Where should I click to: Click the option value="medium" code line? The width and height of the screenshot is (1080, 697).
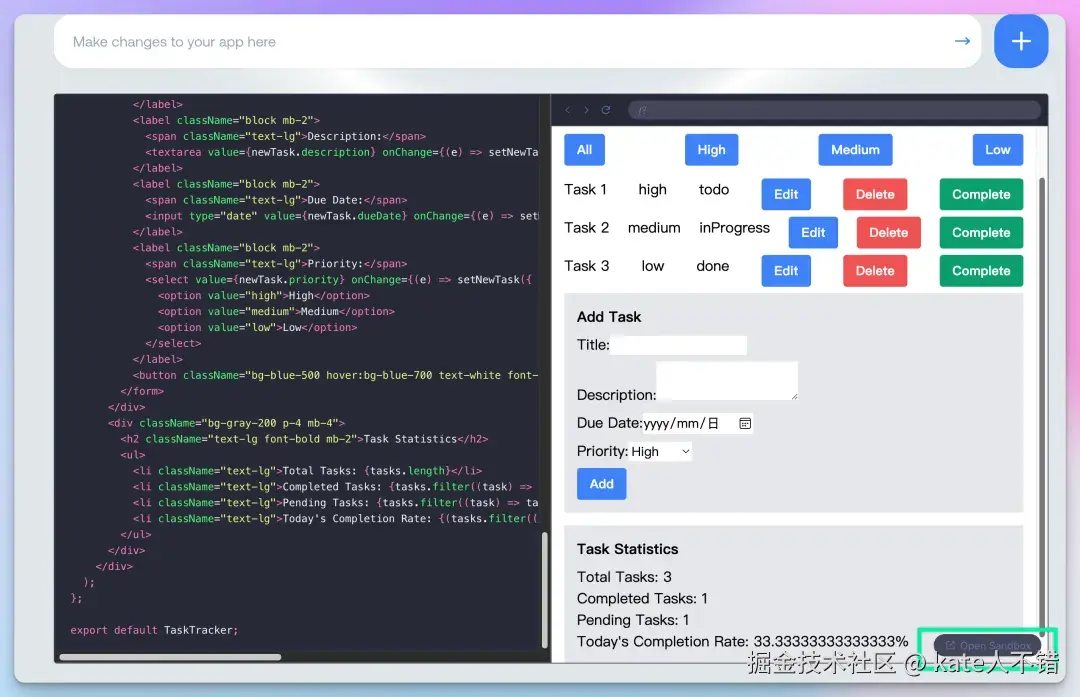coord(276,311)
